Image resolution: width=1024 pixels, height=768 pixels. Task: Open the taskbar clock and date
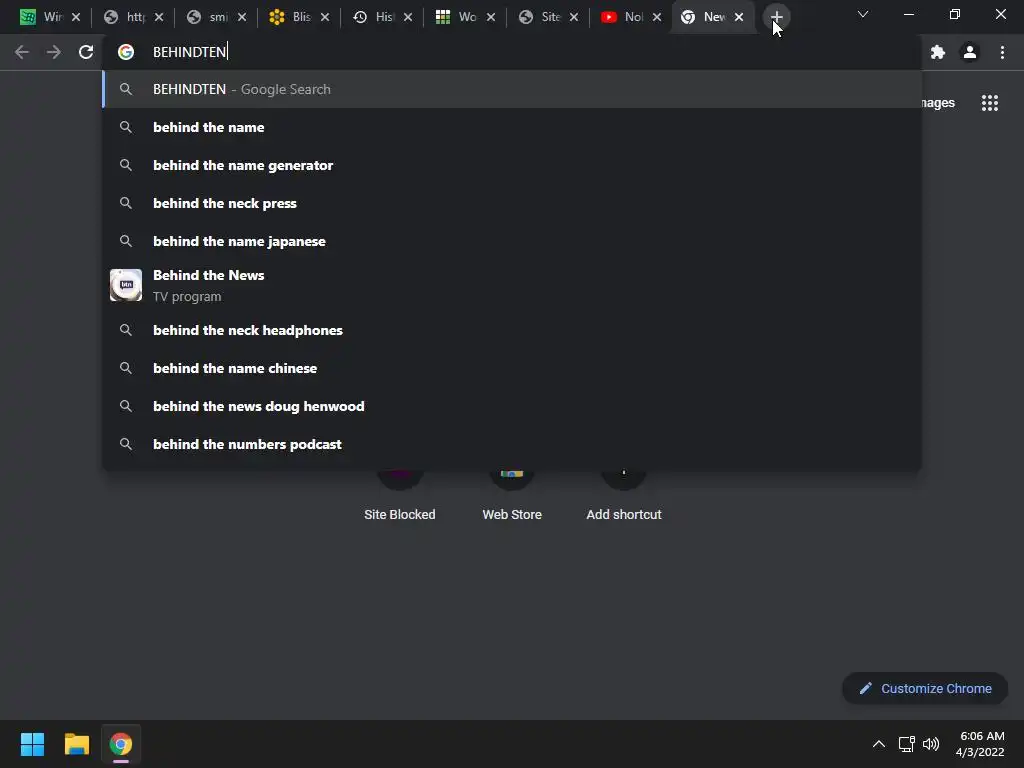click(980, 744)
